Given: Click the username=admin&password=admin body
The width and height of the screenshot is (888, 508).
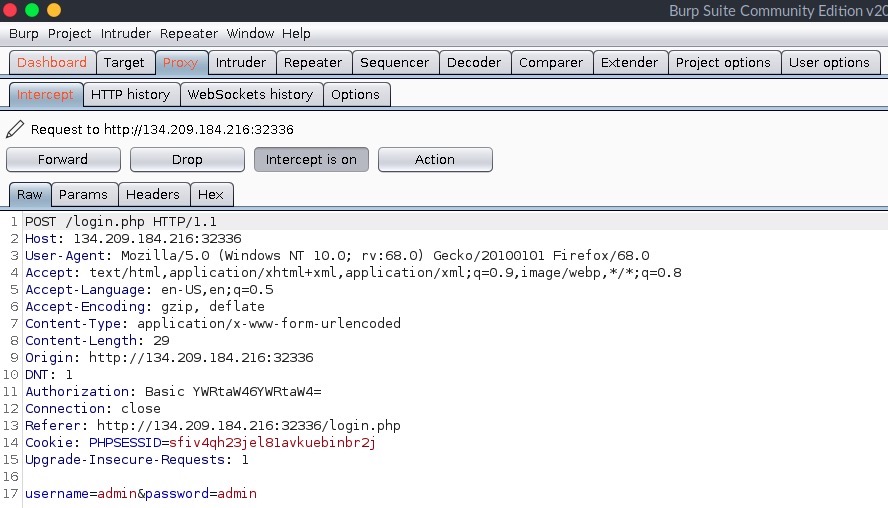Looking at the screenshot, I should [141, 493].
